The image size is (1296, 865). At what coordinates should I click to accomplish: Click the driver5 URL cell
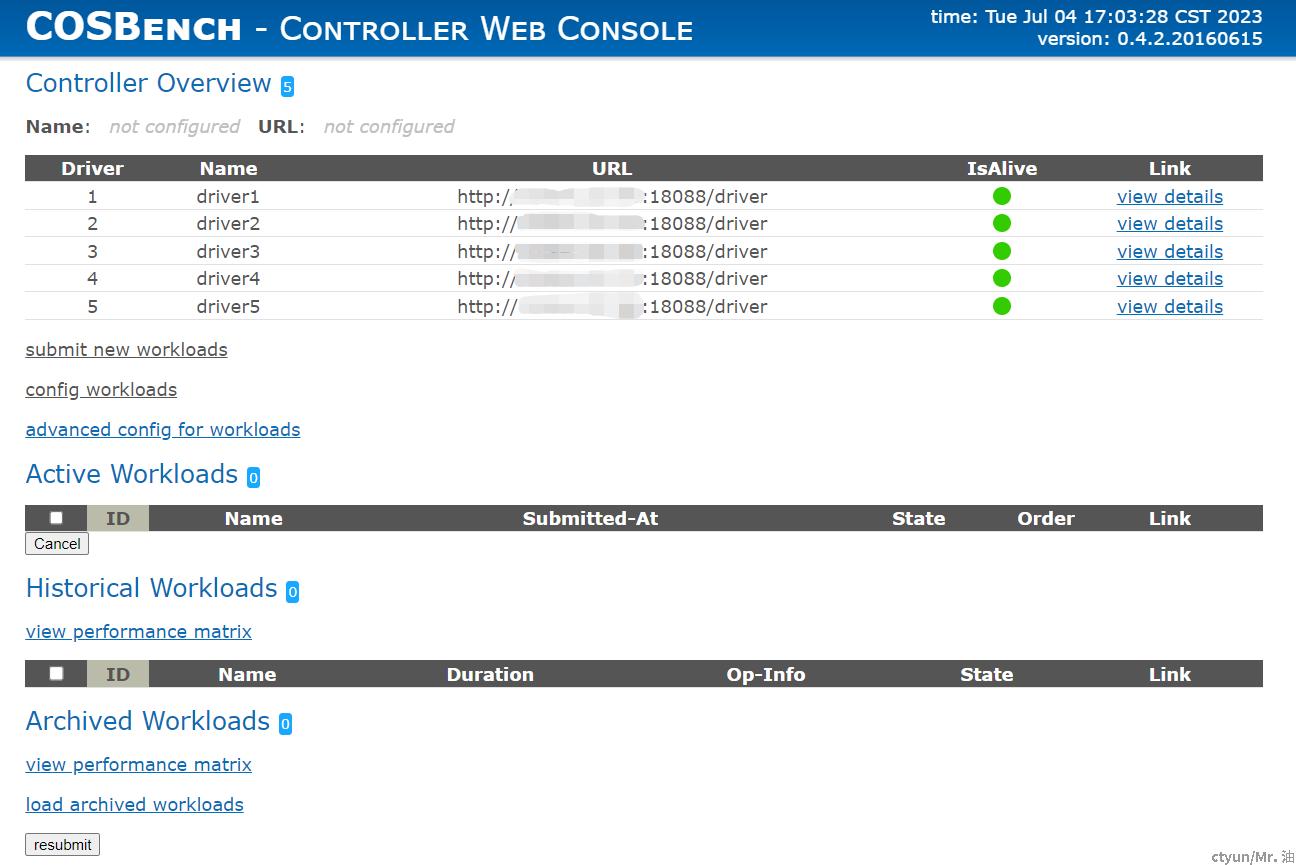pos(612,306)
